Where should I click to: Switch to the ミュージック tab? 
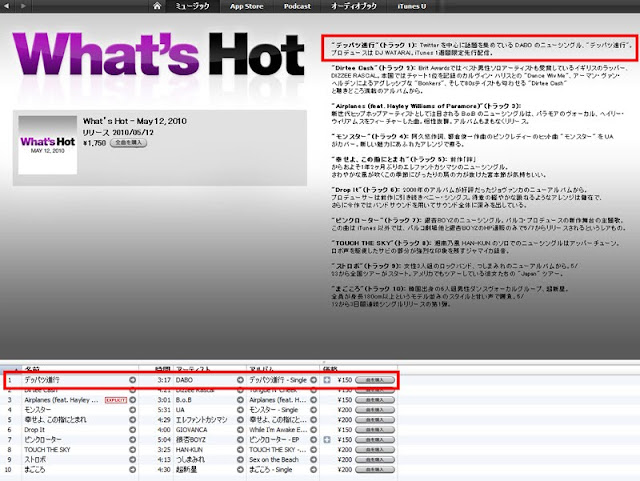click(192, 6)
